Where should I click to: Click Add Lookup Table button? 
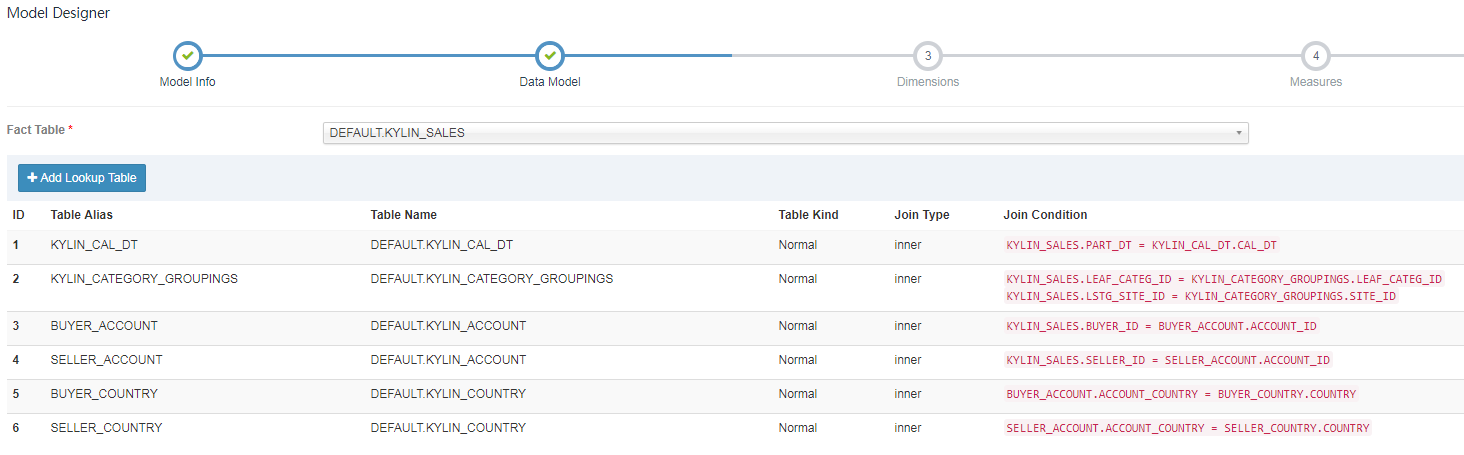coord(82,178)
